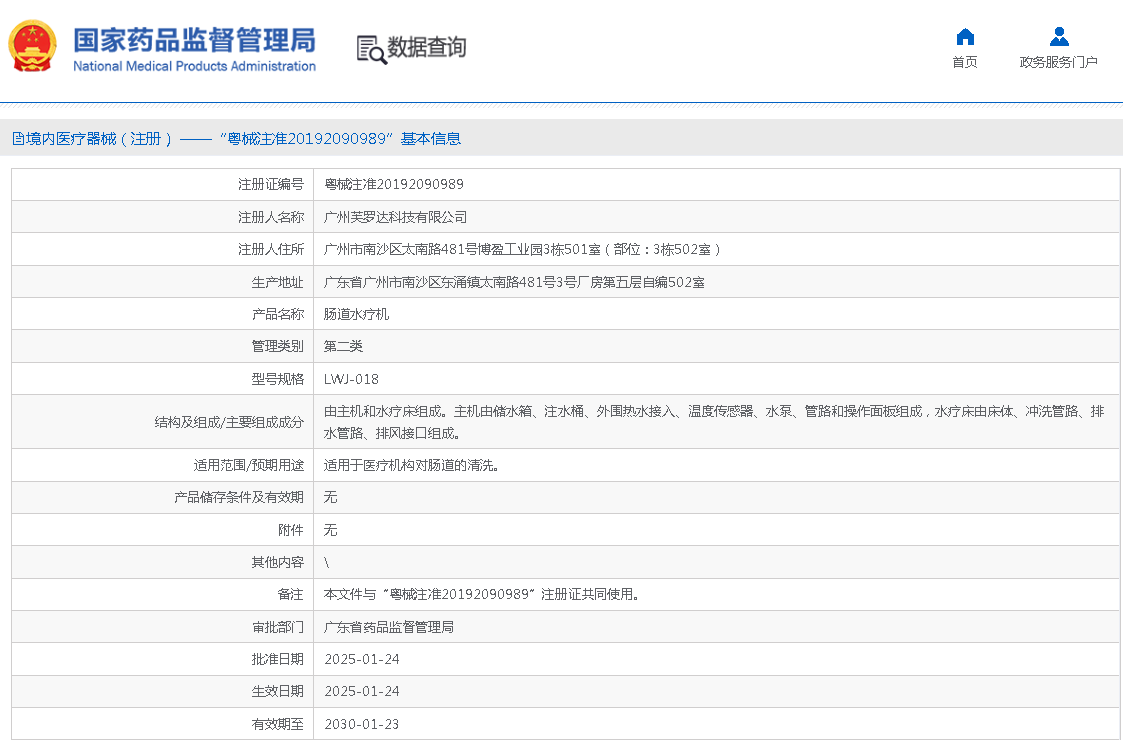Click the government service portal user icon
Viewport: 1123px width, 740px height.
pyautogui.click(x=1058, y=37)
